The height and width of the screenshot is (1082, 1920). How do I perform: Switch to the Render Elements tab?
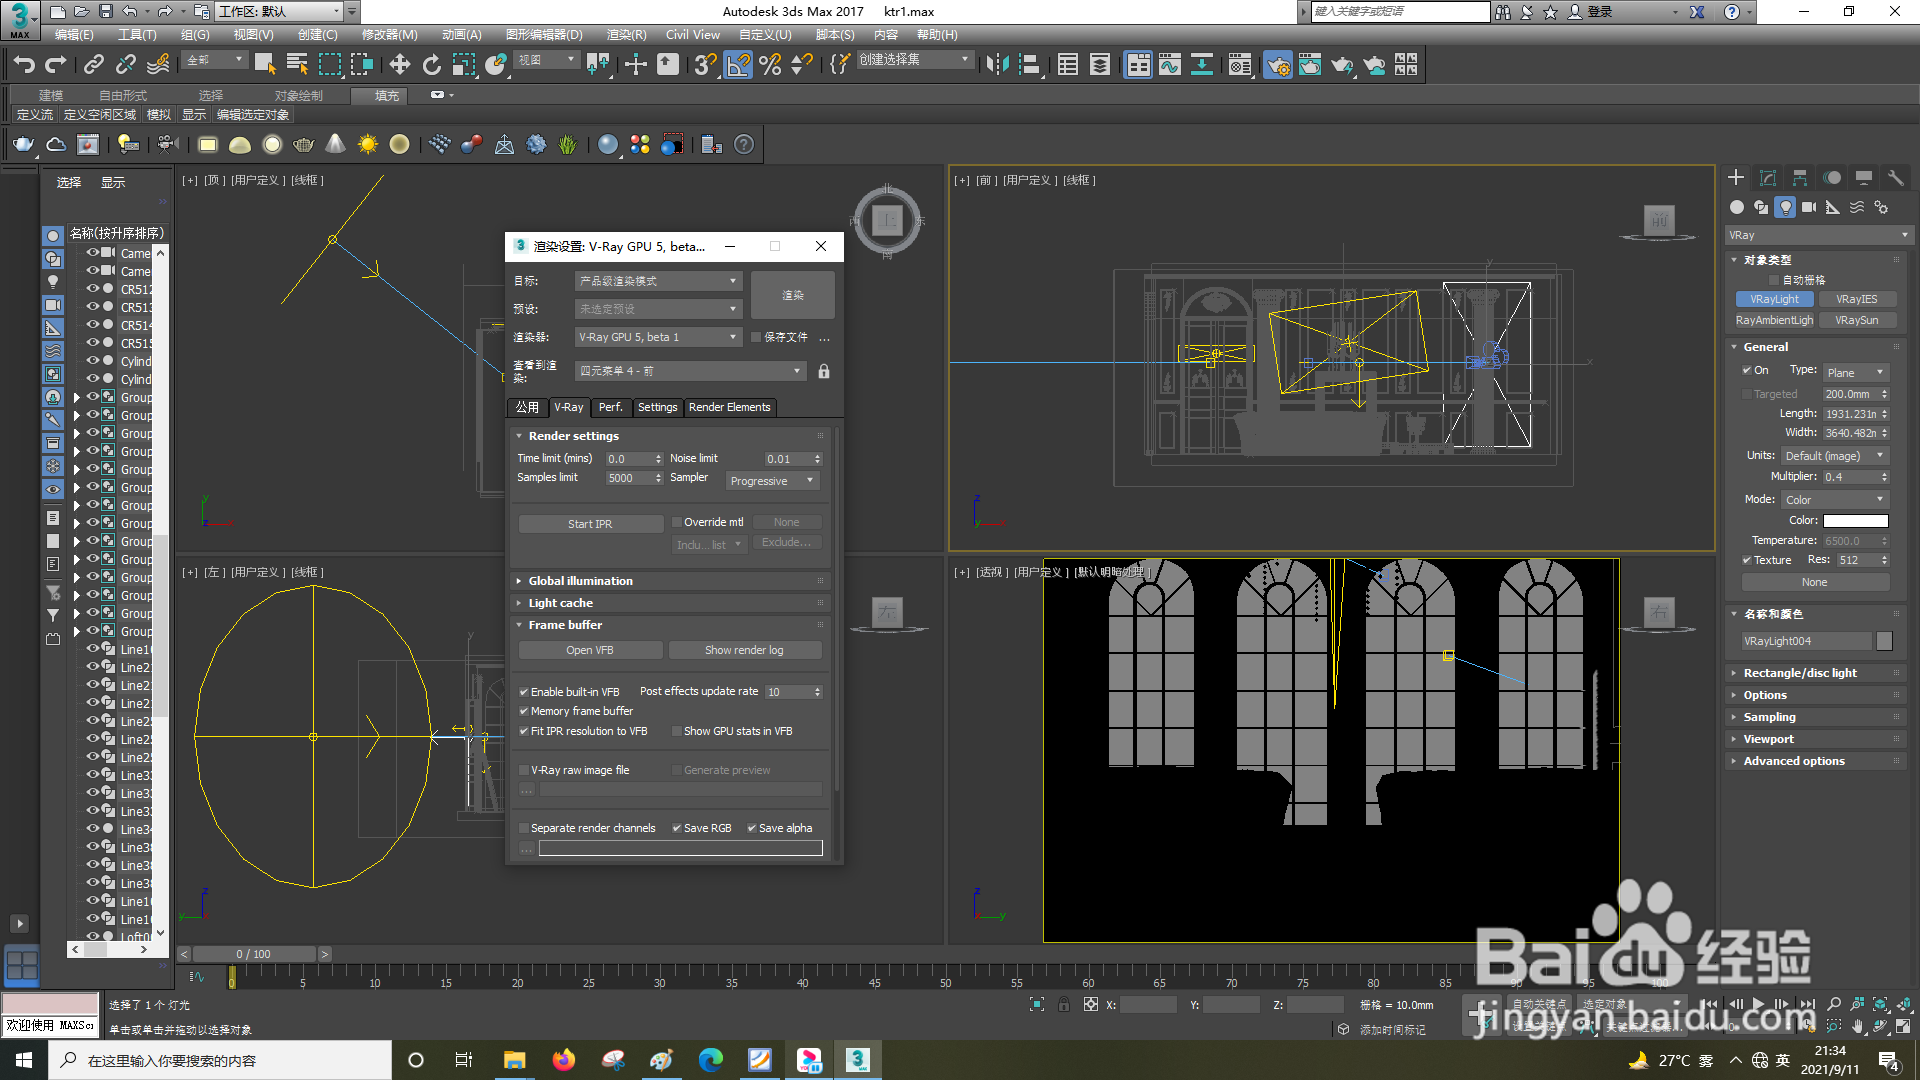(x=730, y=407)
